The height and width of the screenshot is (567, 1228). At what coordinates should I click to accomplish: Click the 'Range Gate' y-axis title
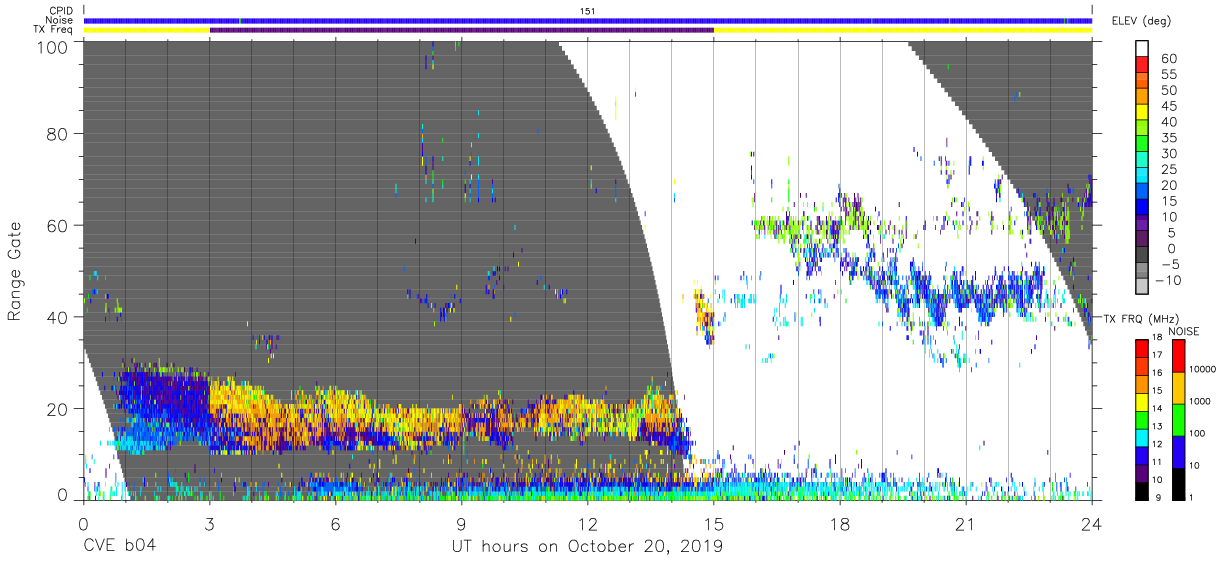click(15, 271)
